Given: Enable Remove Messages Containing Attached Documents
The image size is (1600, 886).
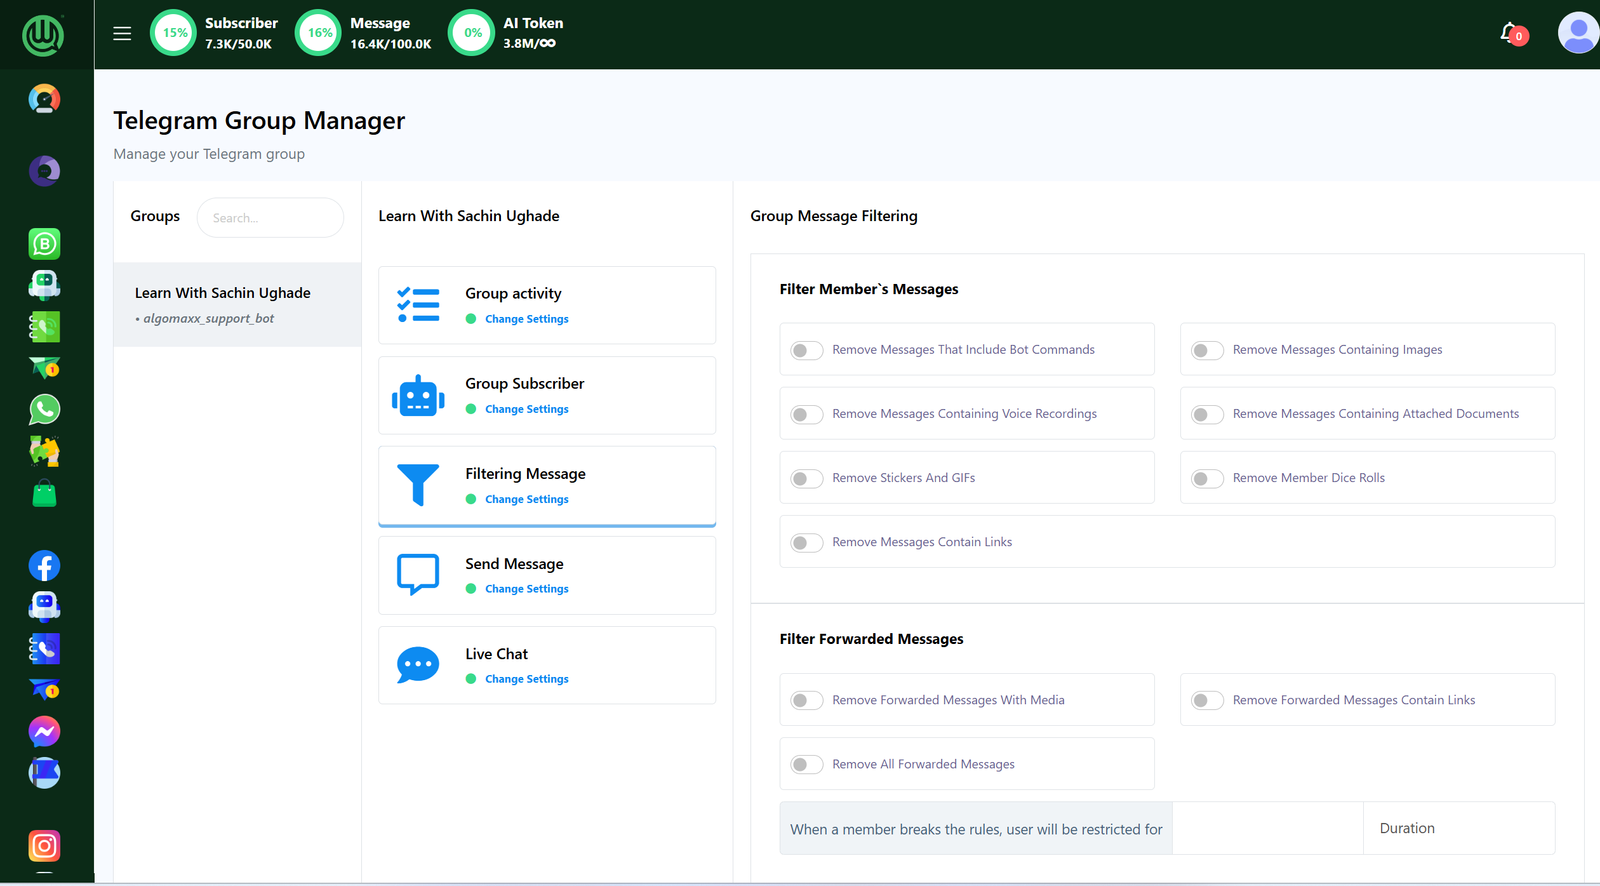Looking at the screenshot, I should [x=1207, y=414].
